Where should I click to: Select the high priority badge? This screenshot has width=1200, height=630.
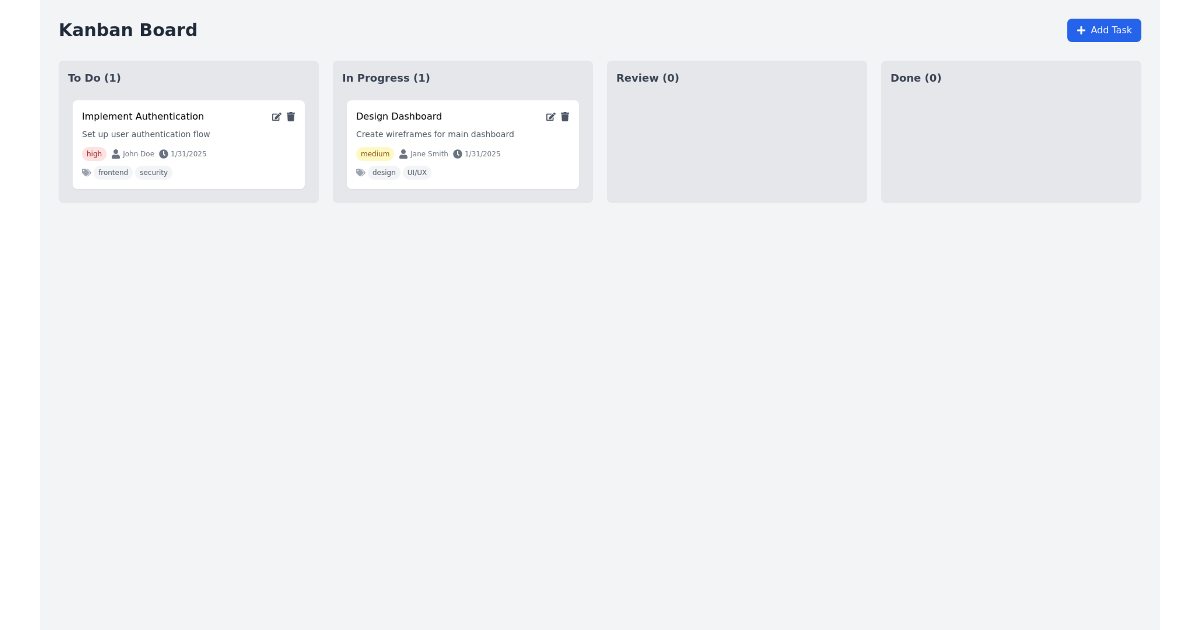pos(94,154)
